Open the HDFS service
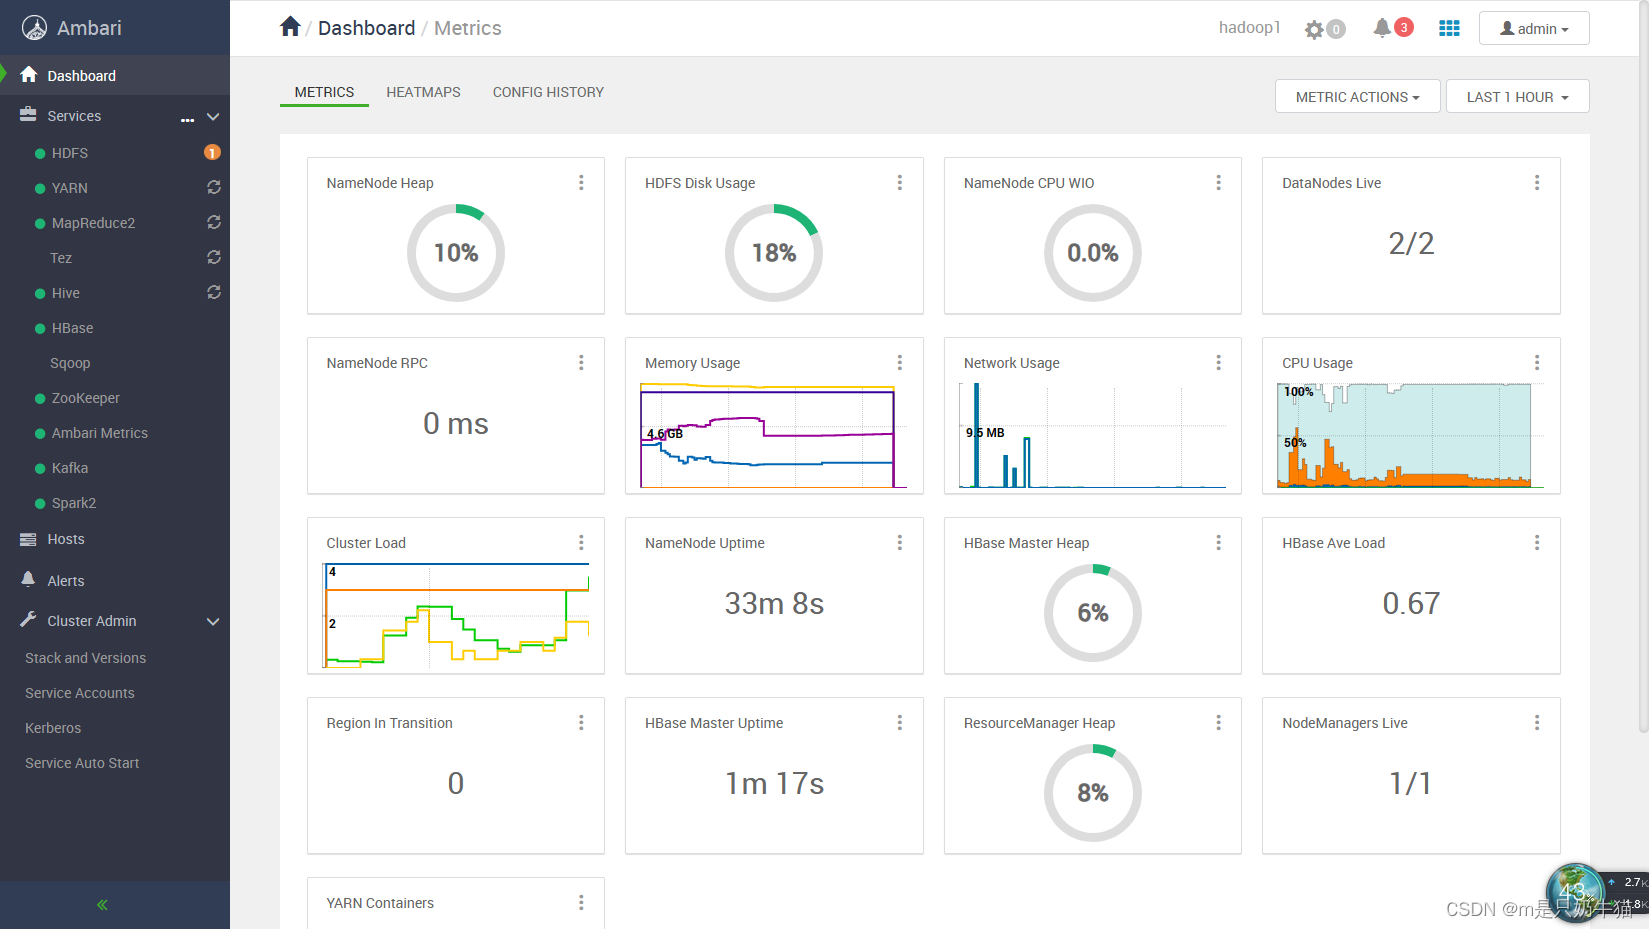Image resolution: width=1649 pixels, height=929 pixels. [x=70, y=153]
